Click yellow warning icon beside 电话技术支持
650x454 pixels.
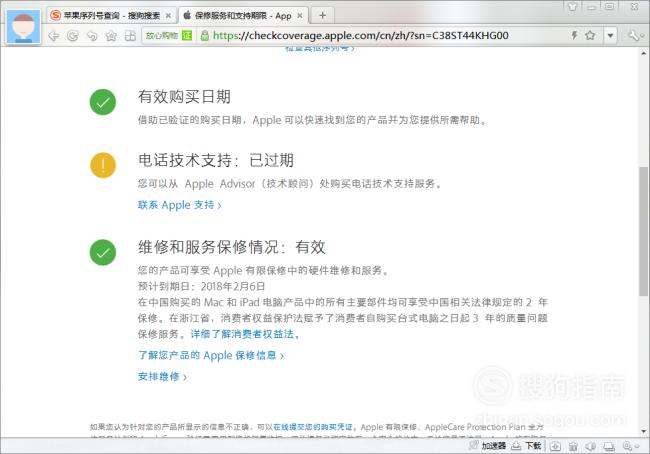pyautogui.click(x=103, y=165)
